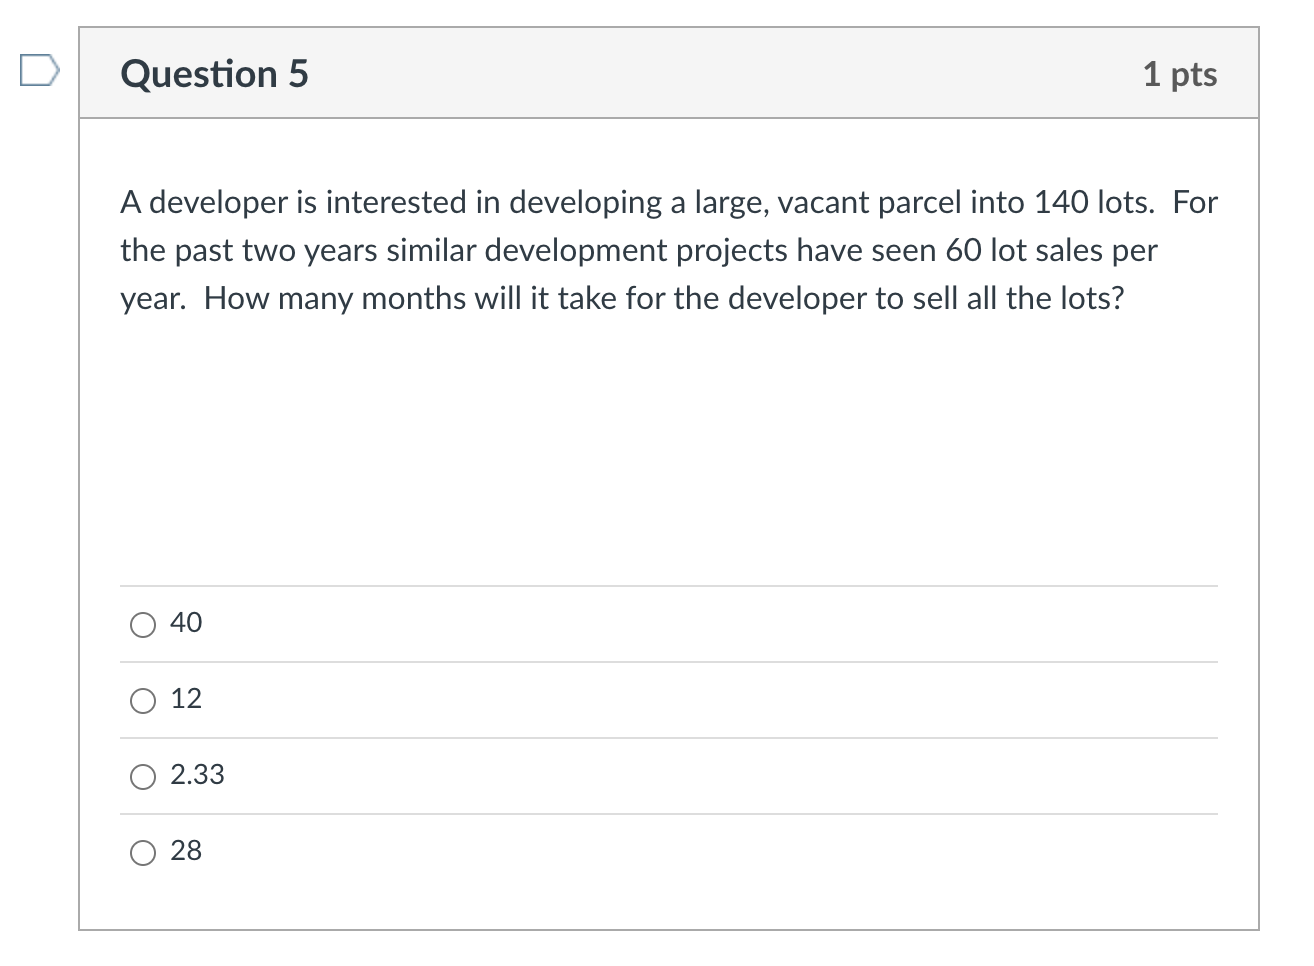
Task: Click the "Question 5" heading
Action: click(x=215, y=74)
